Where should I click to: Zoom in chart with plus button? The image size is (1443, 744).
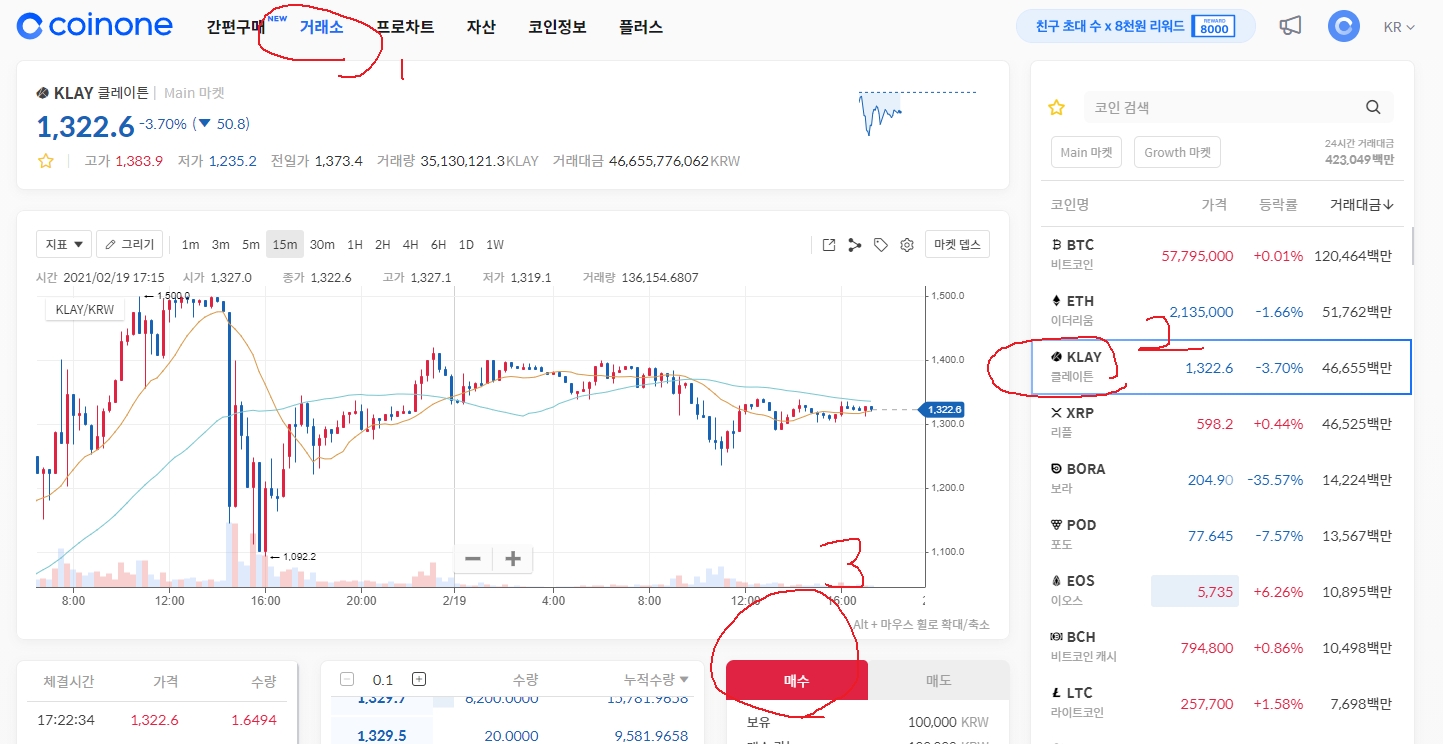[513, 558]
